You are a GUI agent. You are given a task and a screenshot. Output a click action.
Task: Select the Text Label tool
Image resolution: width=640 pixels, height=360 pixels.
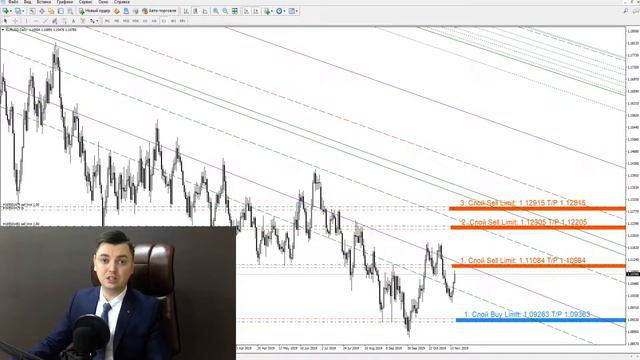point(82,21)
